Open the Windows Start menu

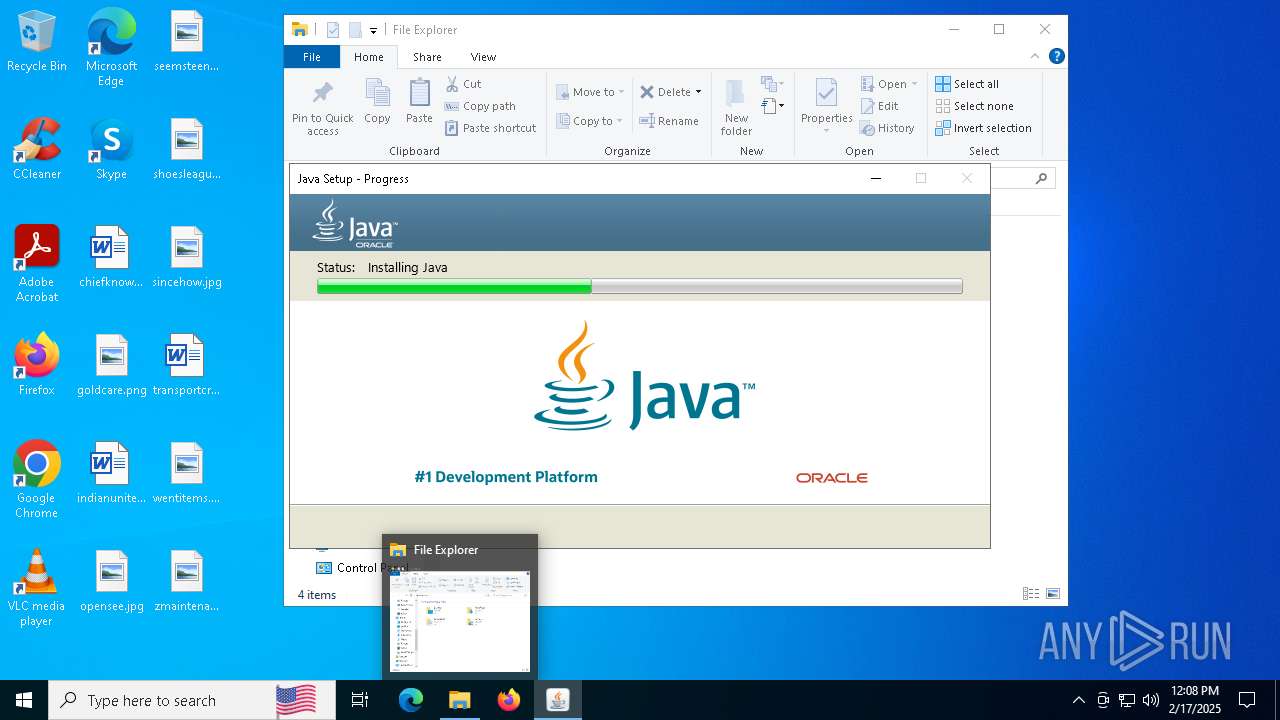click(24, 700)
